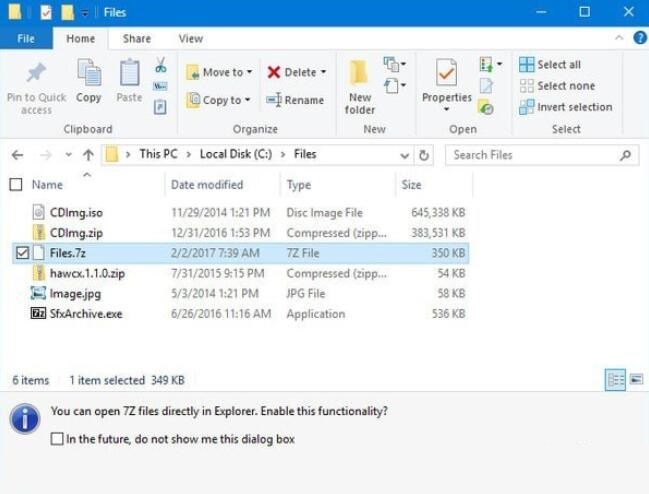Collapse the ribbon with the chevron
649x494 pixels.
tap(619, 38)
